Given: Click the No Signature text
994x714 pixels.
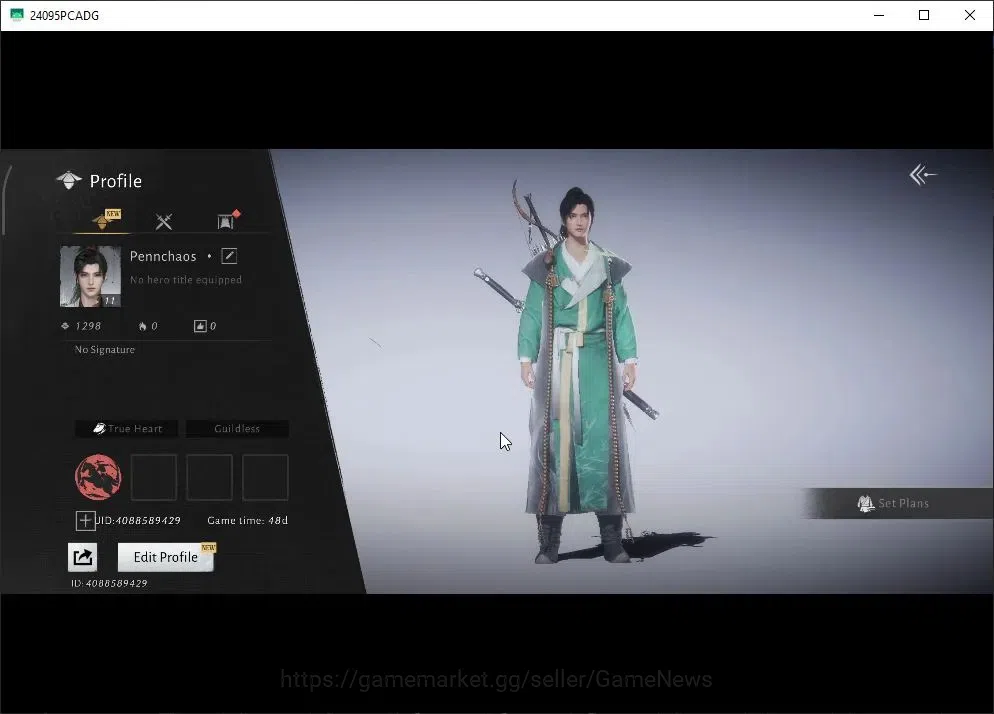Looking at the screenshot, I should (x=105, y=349).
